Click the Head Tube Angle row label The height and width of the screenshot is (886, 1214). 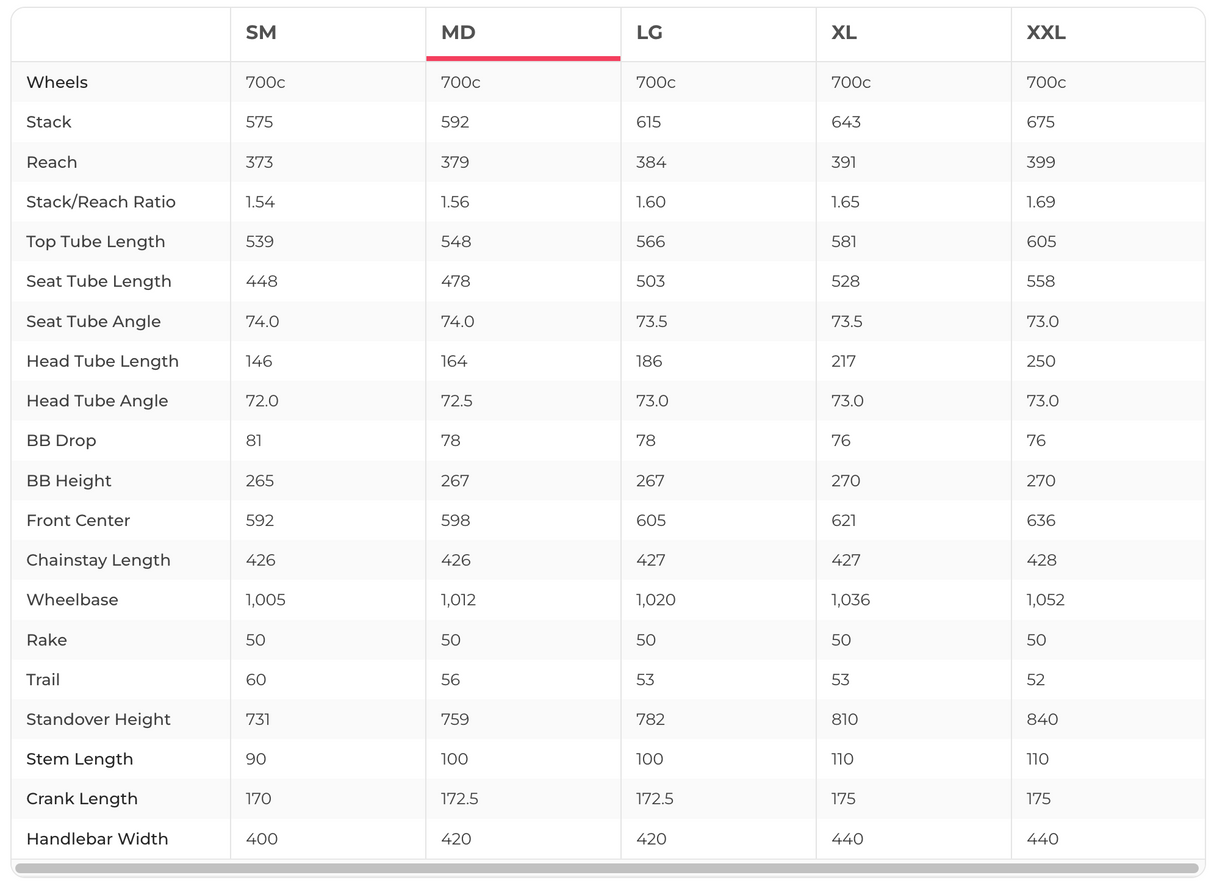(x=97, y=401)
